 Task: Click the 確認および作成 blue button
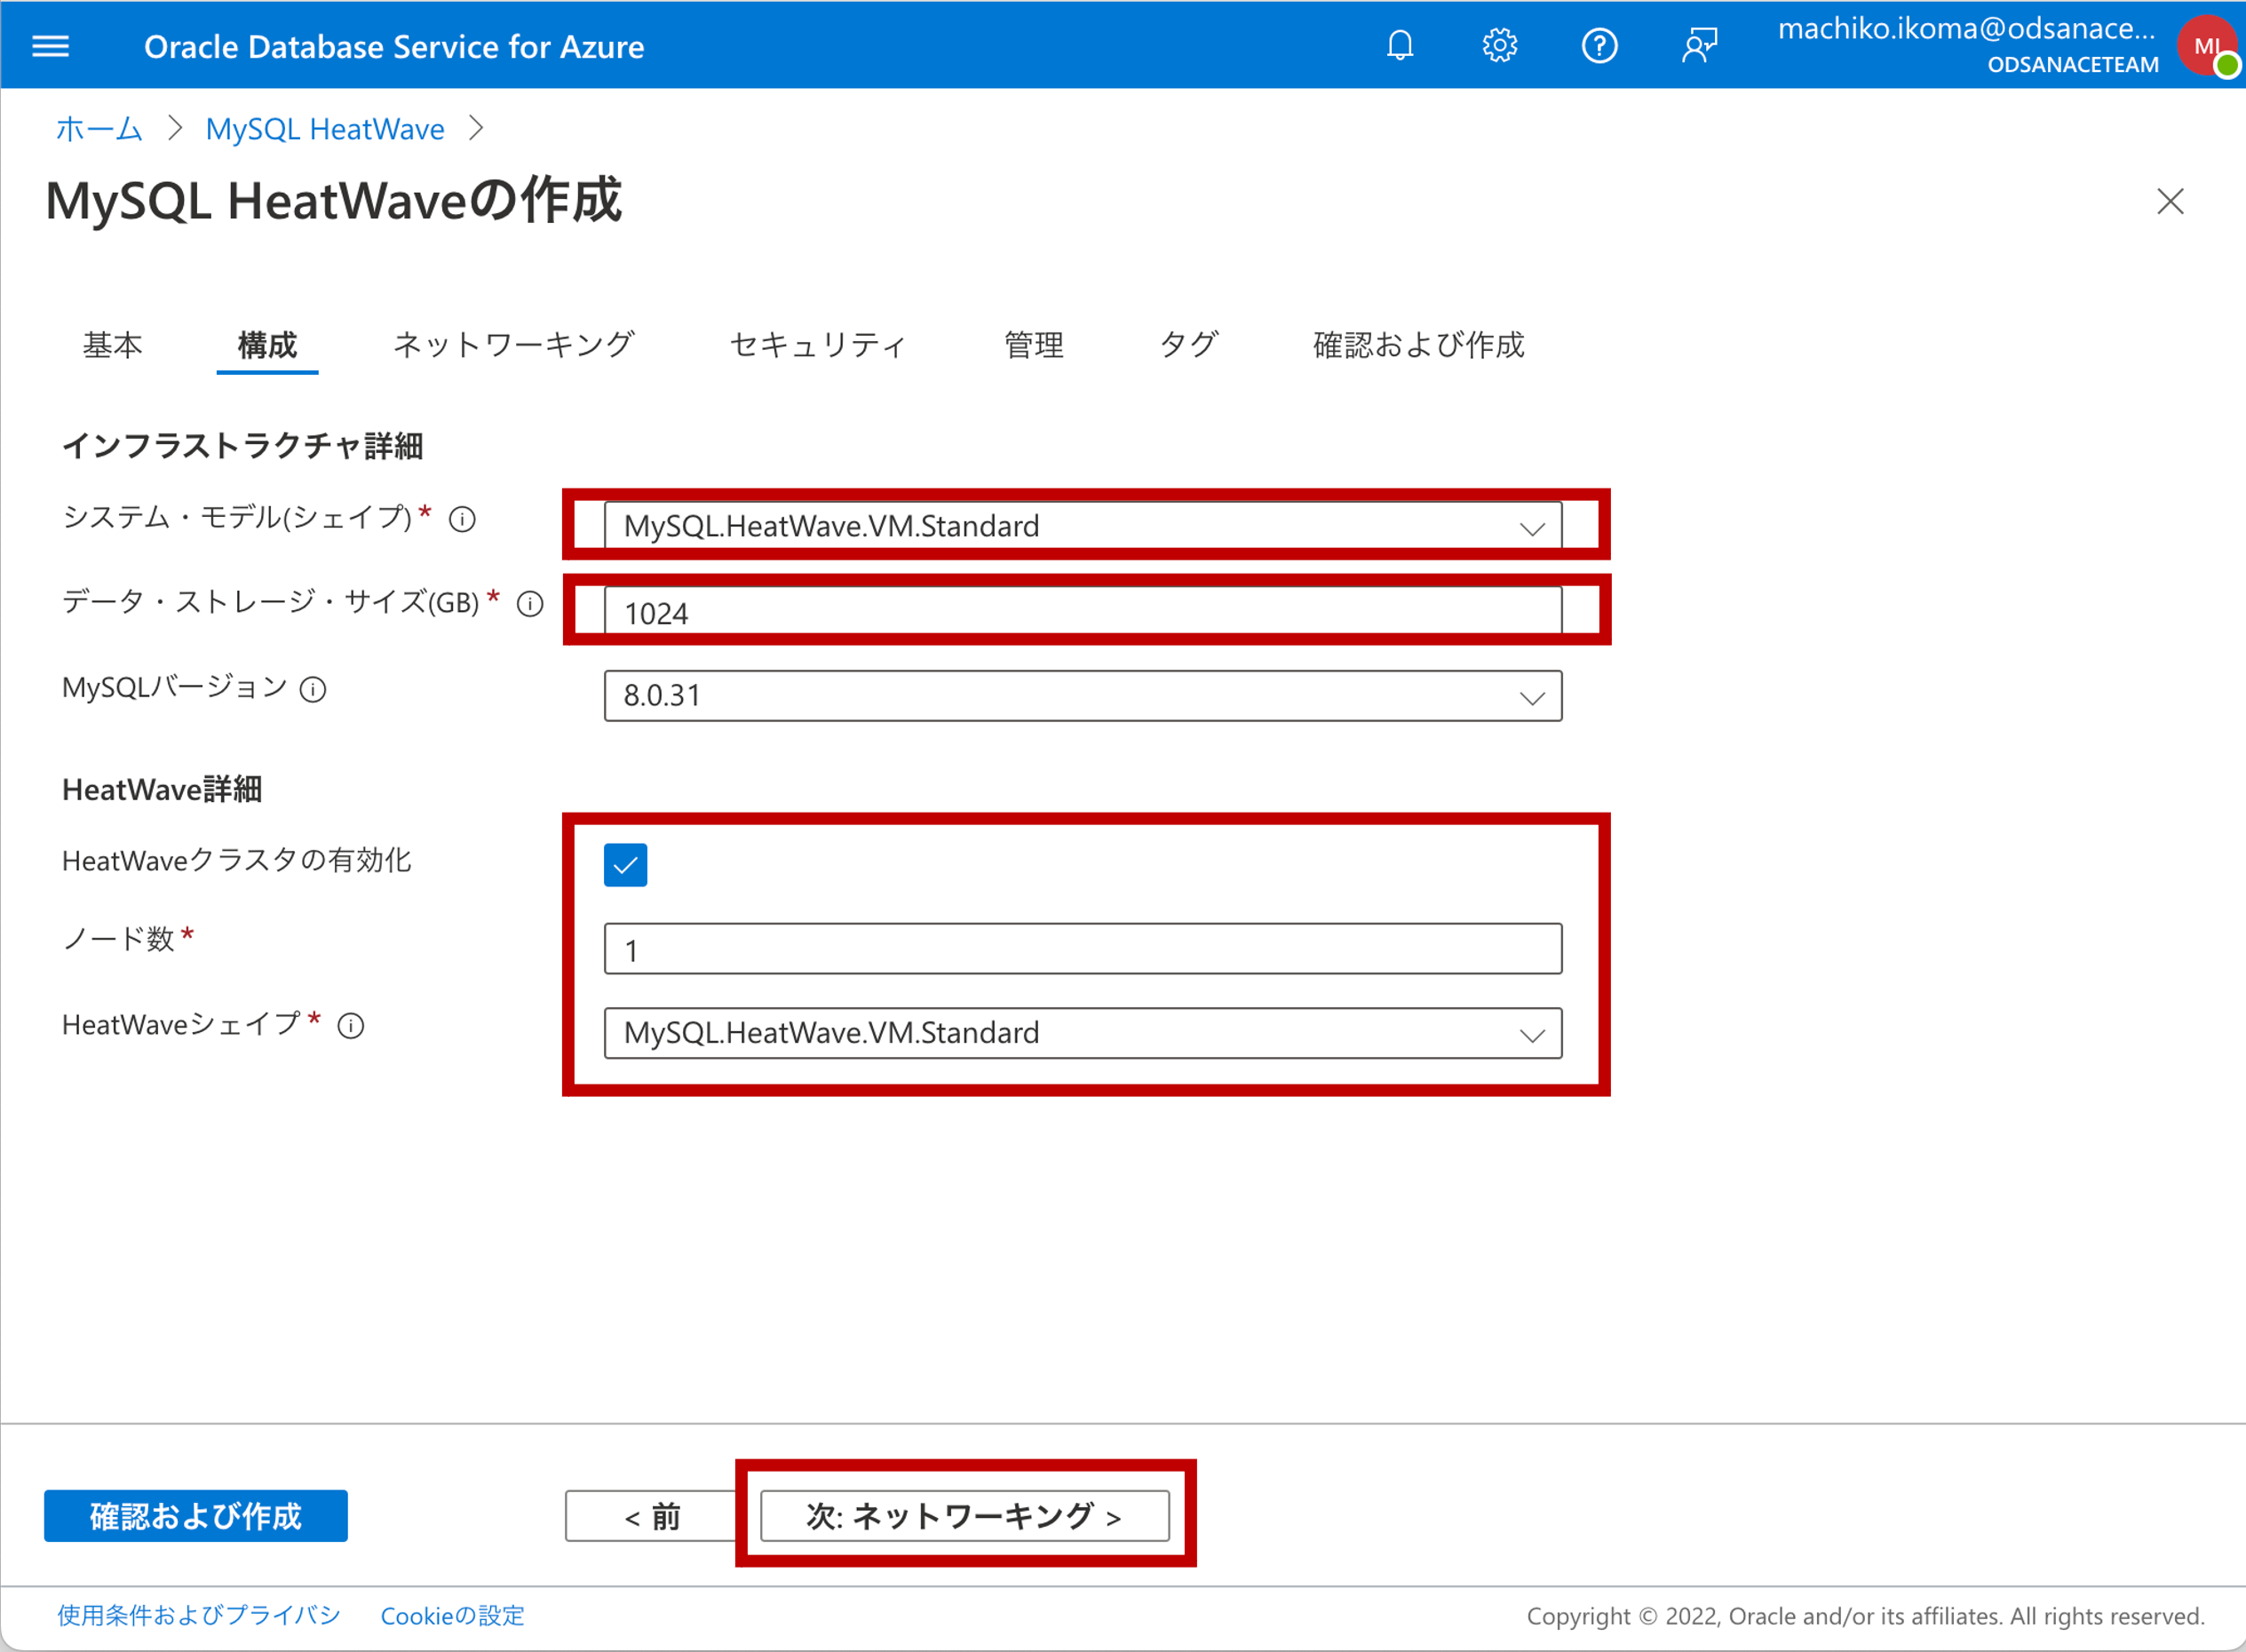click(x=195, y=1516)
